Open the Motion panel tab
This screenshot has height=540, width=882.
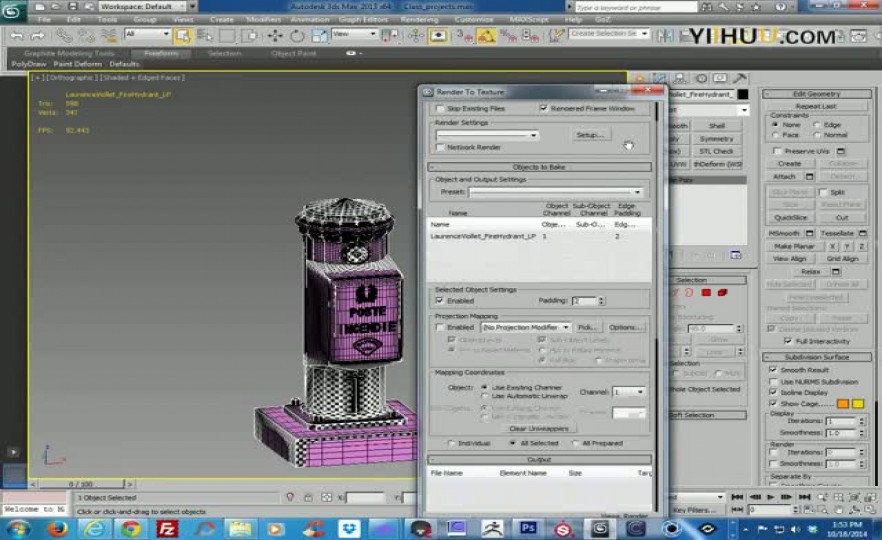701,78
